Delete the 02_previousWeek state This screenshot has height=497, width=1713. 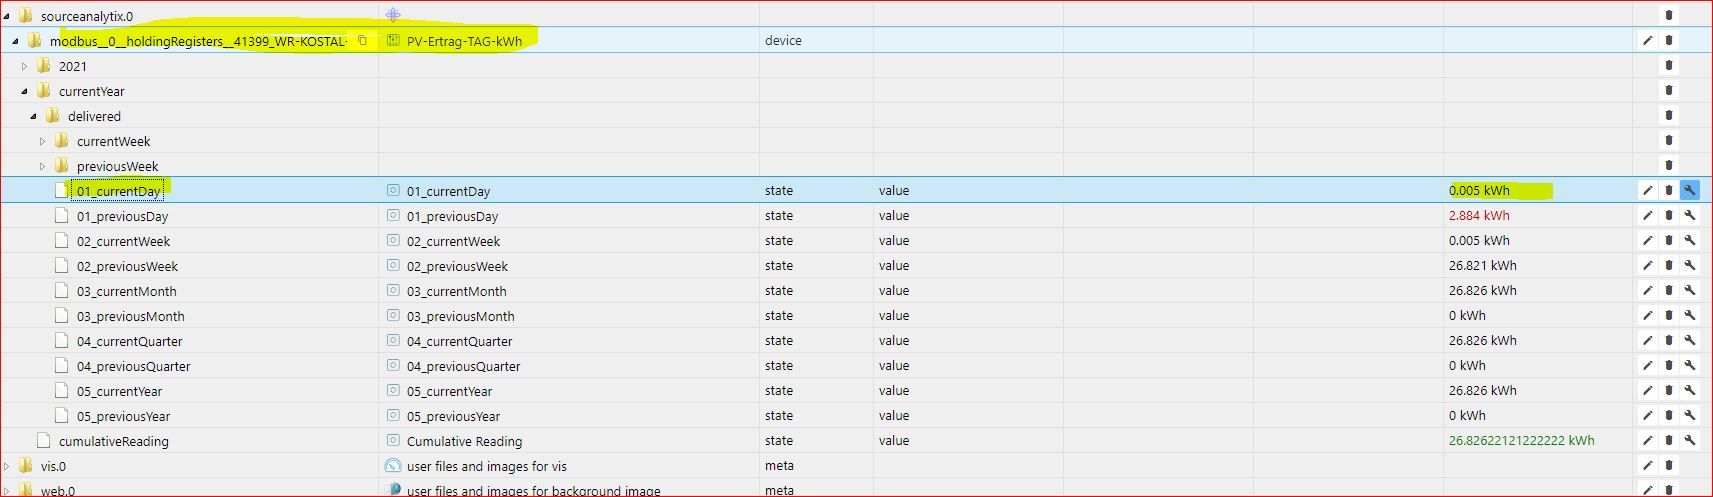click(1668, 265)
